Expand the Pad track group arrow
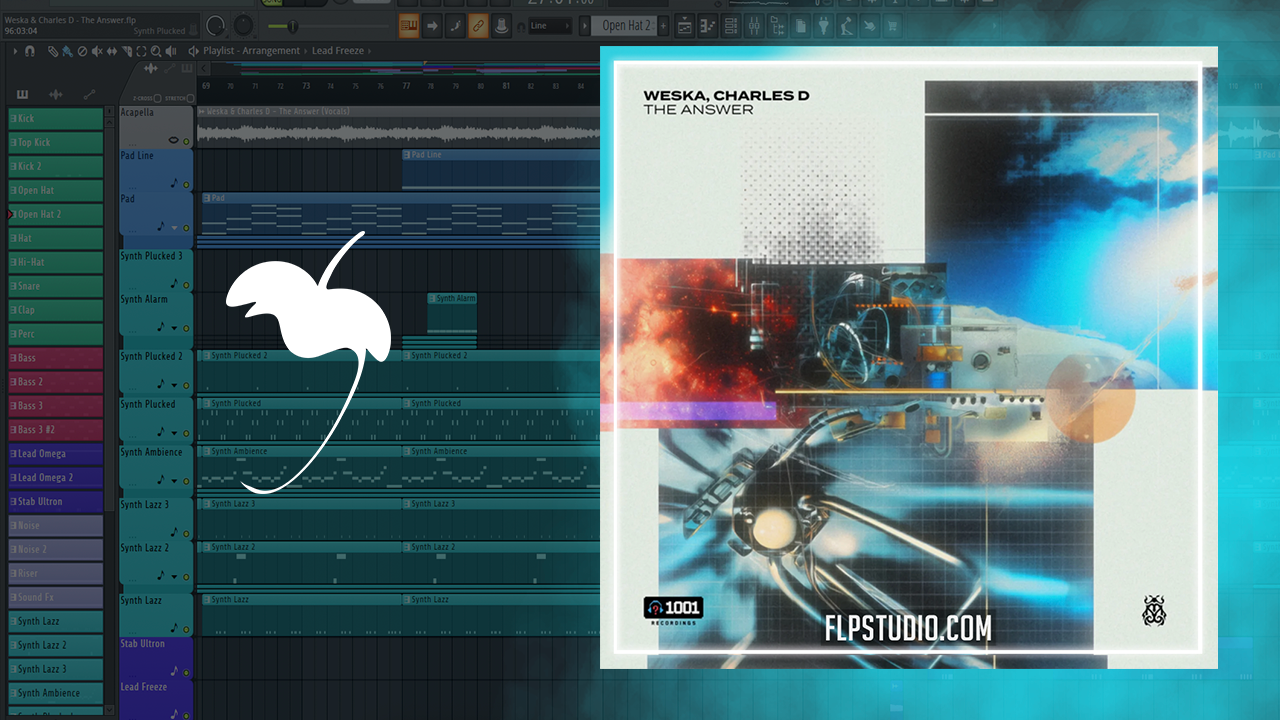Screen dimensions: 1280x720 pyautogui.click(x=174, y=228)
